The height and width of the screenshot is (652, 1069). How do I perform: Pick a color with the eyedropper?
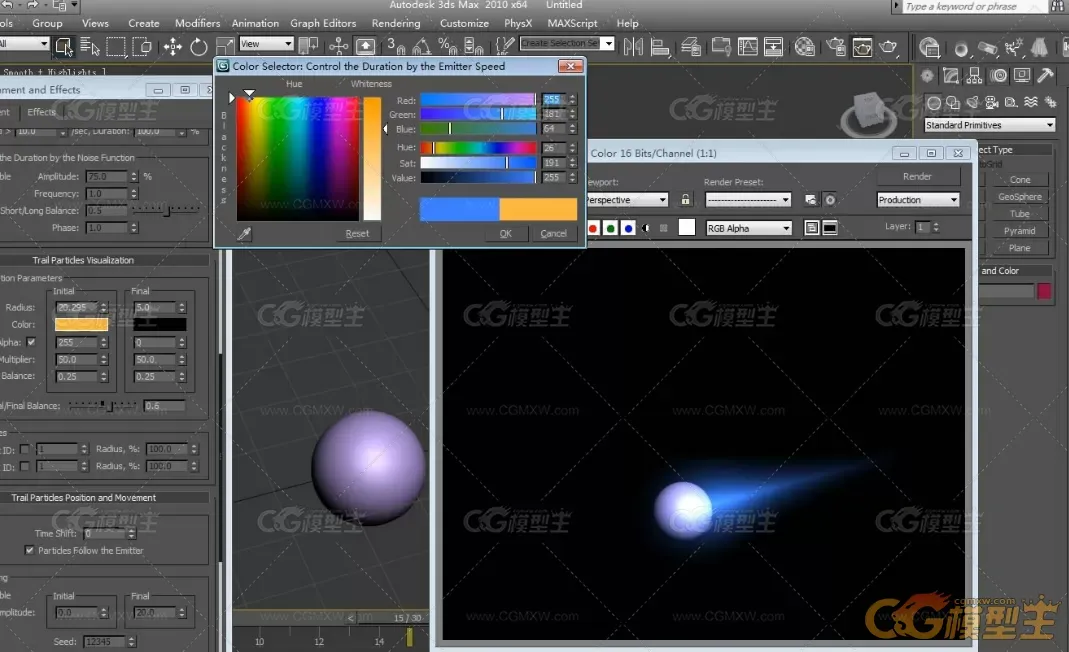pos(244,234)
